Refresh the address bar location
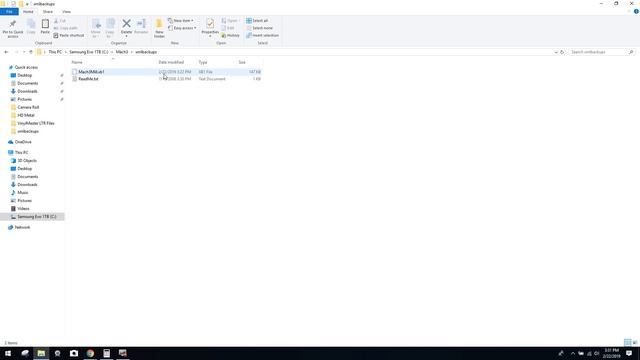This screenshot has height=360, width=640. 562,52
